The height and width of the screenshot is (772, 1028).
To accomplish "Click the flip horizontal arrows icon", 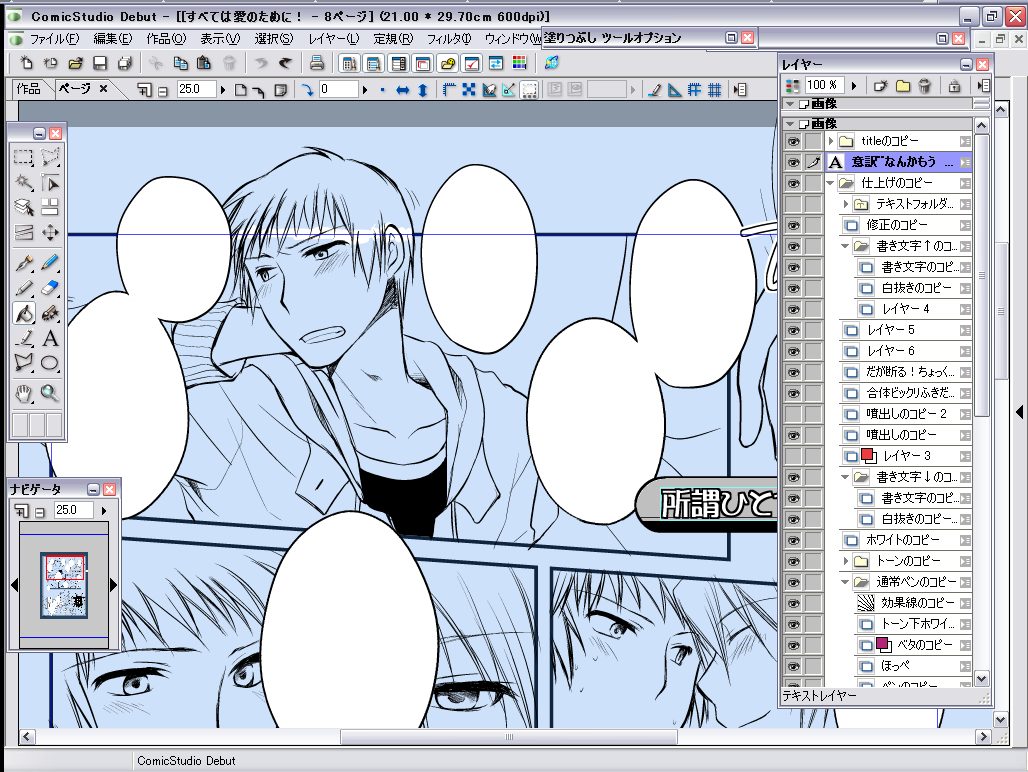I will [403, 90].
